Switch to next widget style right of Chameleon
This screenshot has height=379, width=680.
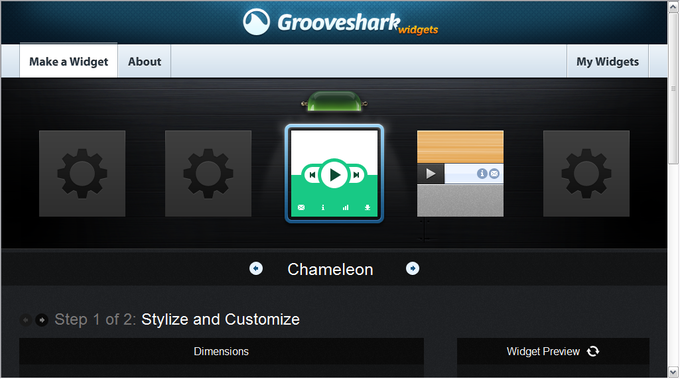[x=412, y=268]
